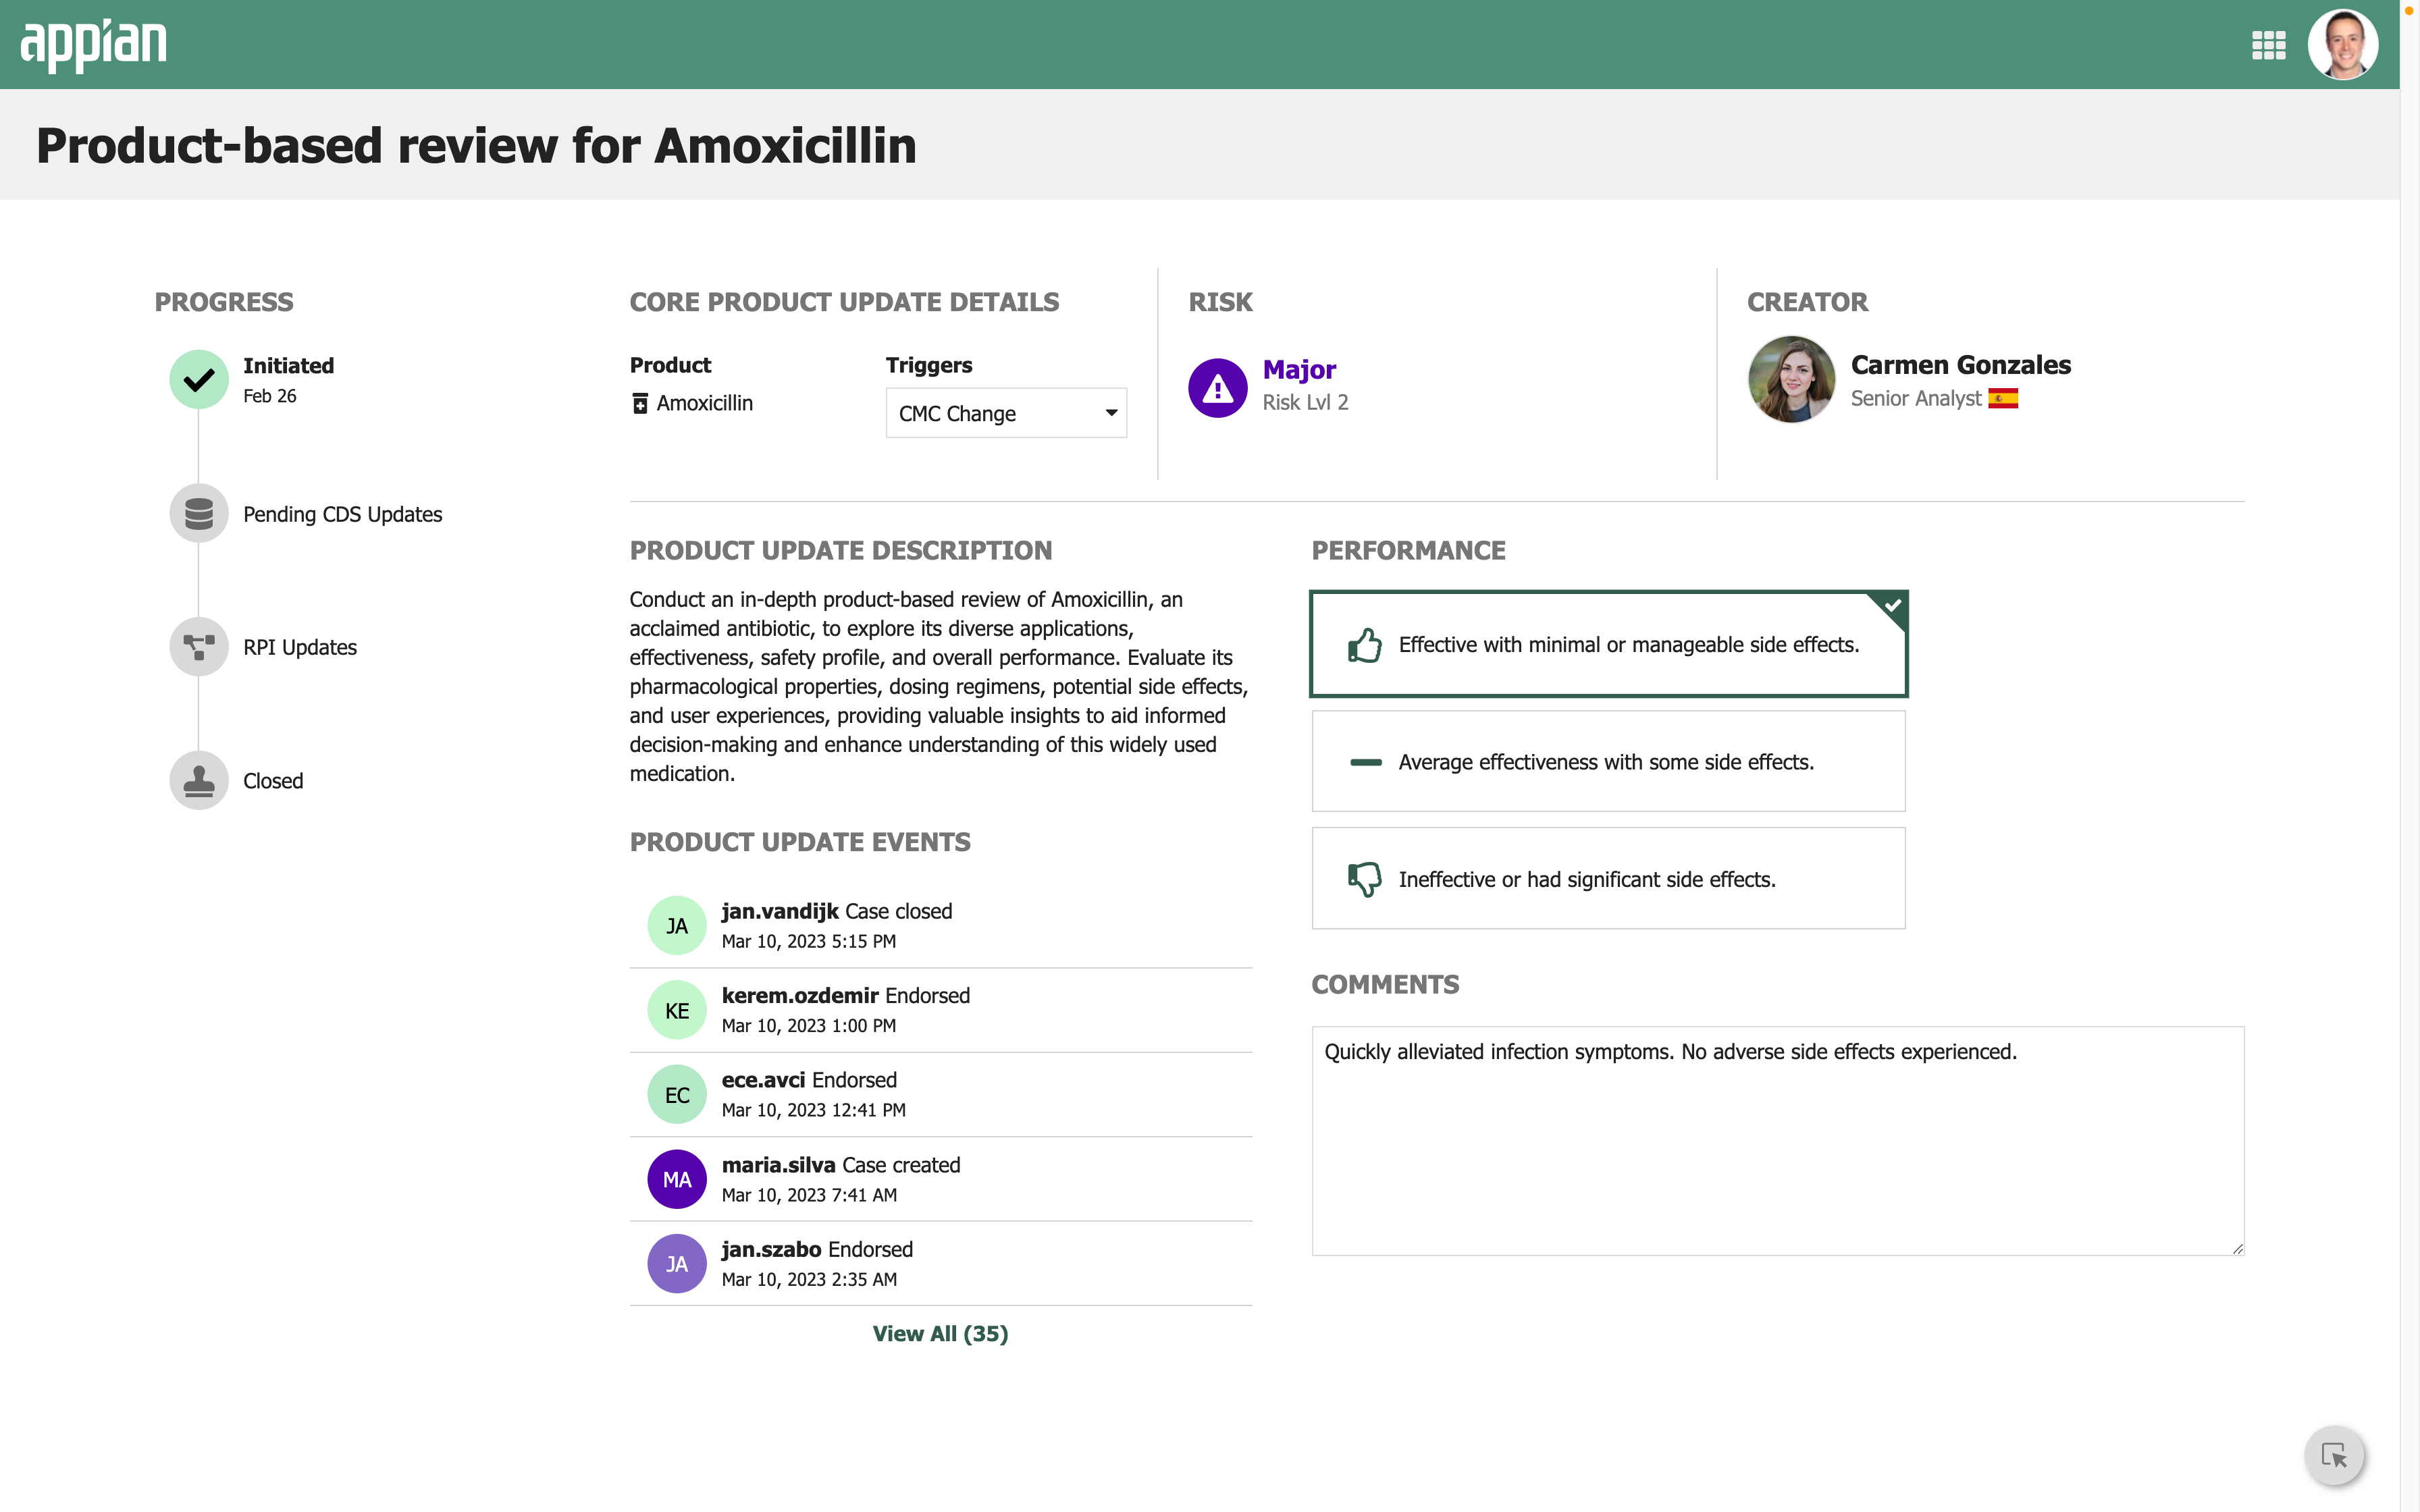
Task: Open the apps grid navigation icon
Action: tap(2268, 45)
